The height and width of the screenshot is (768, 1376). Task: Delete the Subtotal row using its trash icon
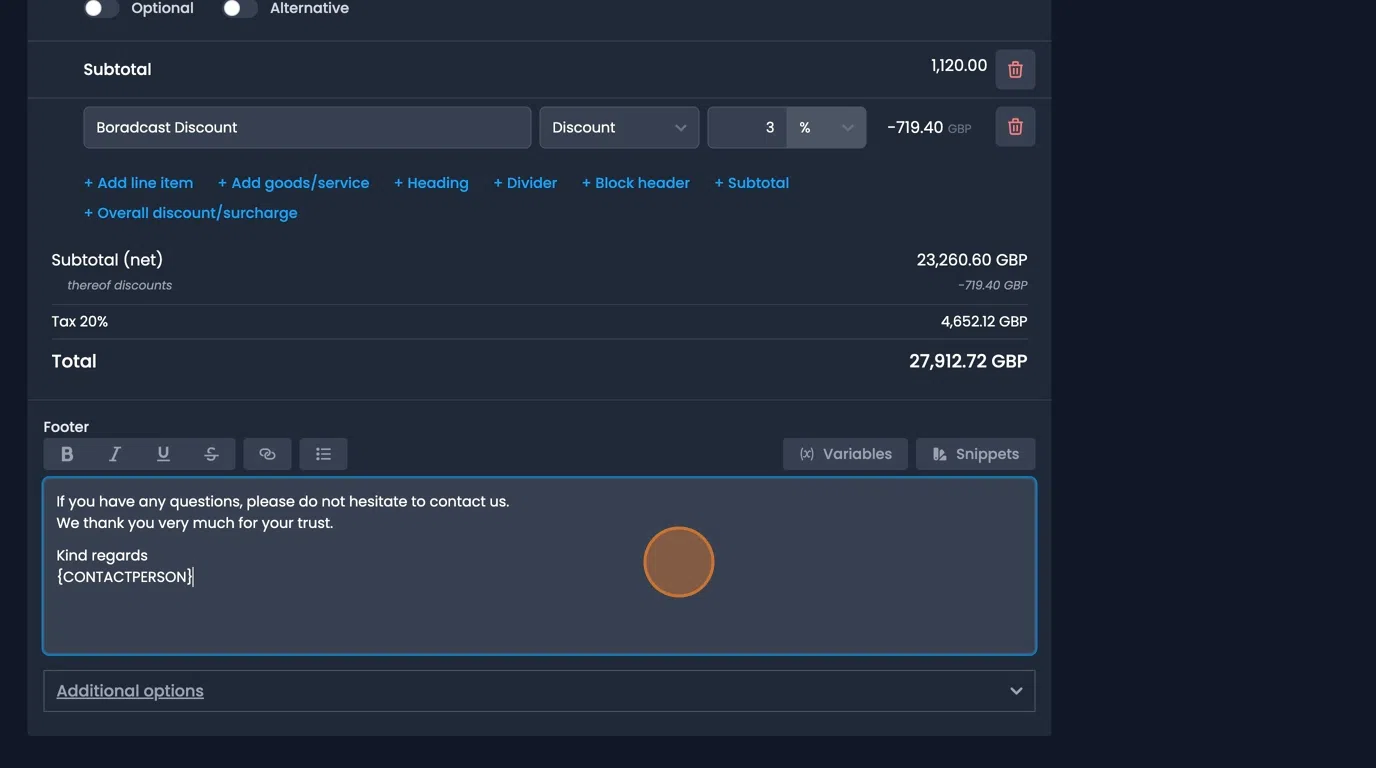tap(1014, 69)
